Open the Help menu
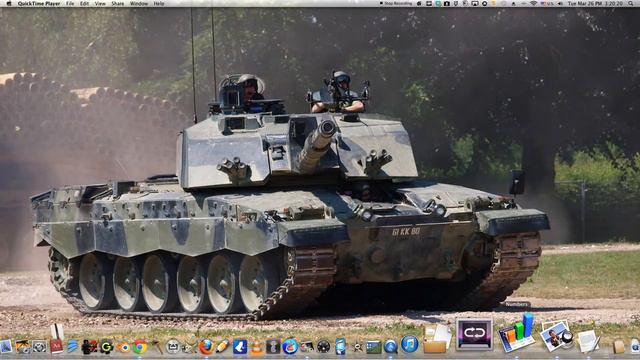The height and width of the screenshot is (360, 640). [159, 3]
